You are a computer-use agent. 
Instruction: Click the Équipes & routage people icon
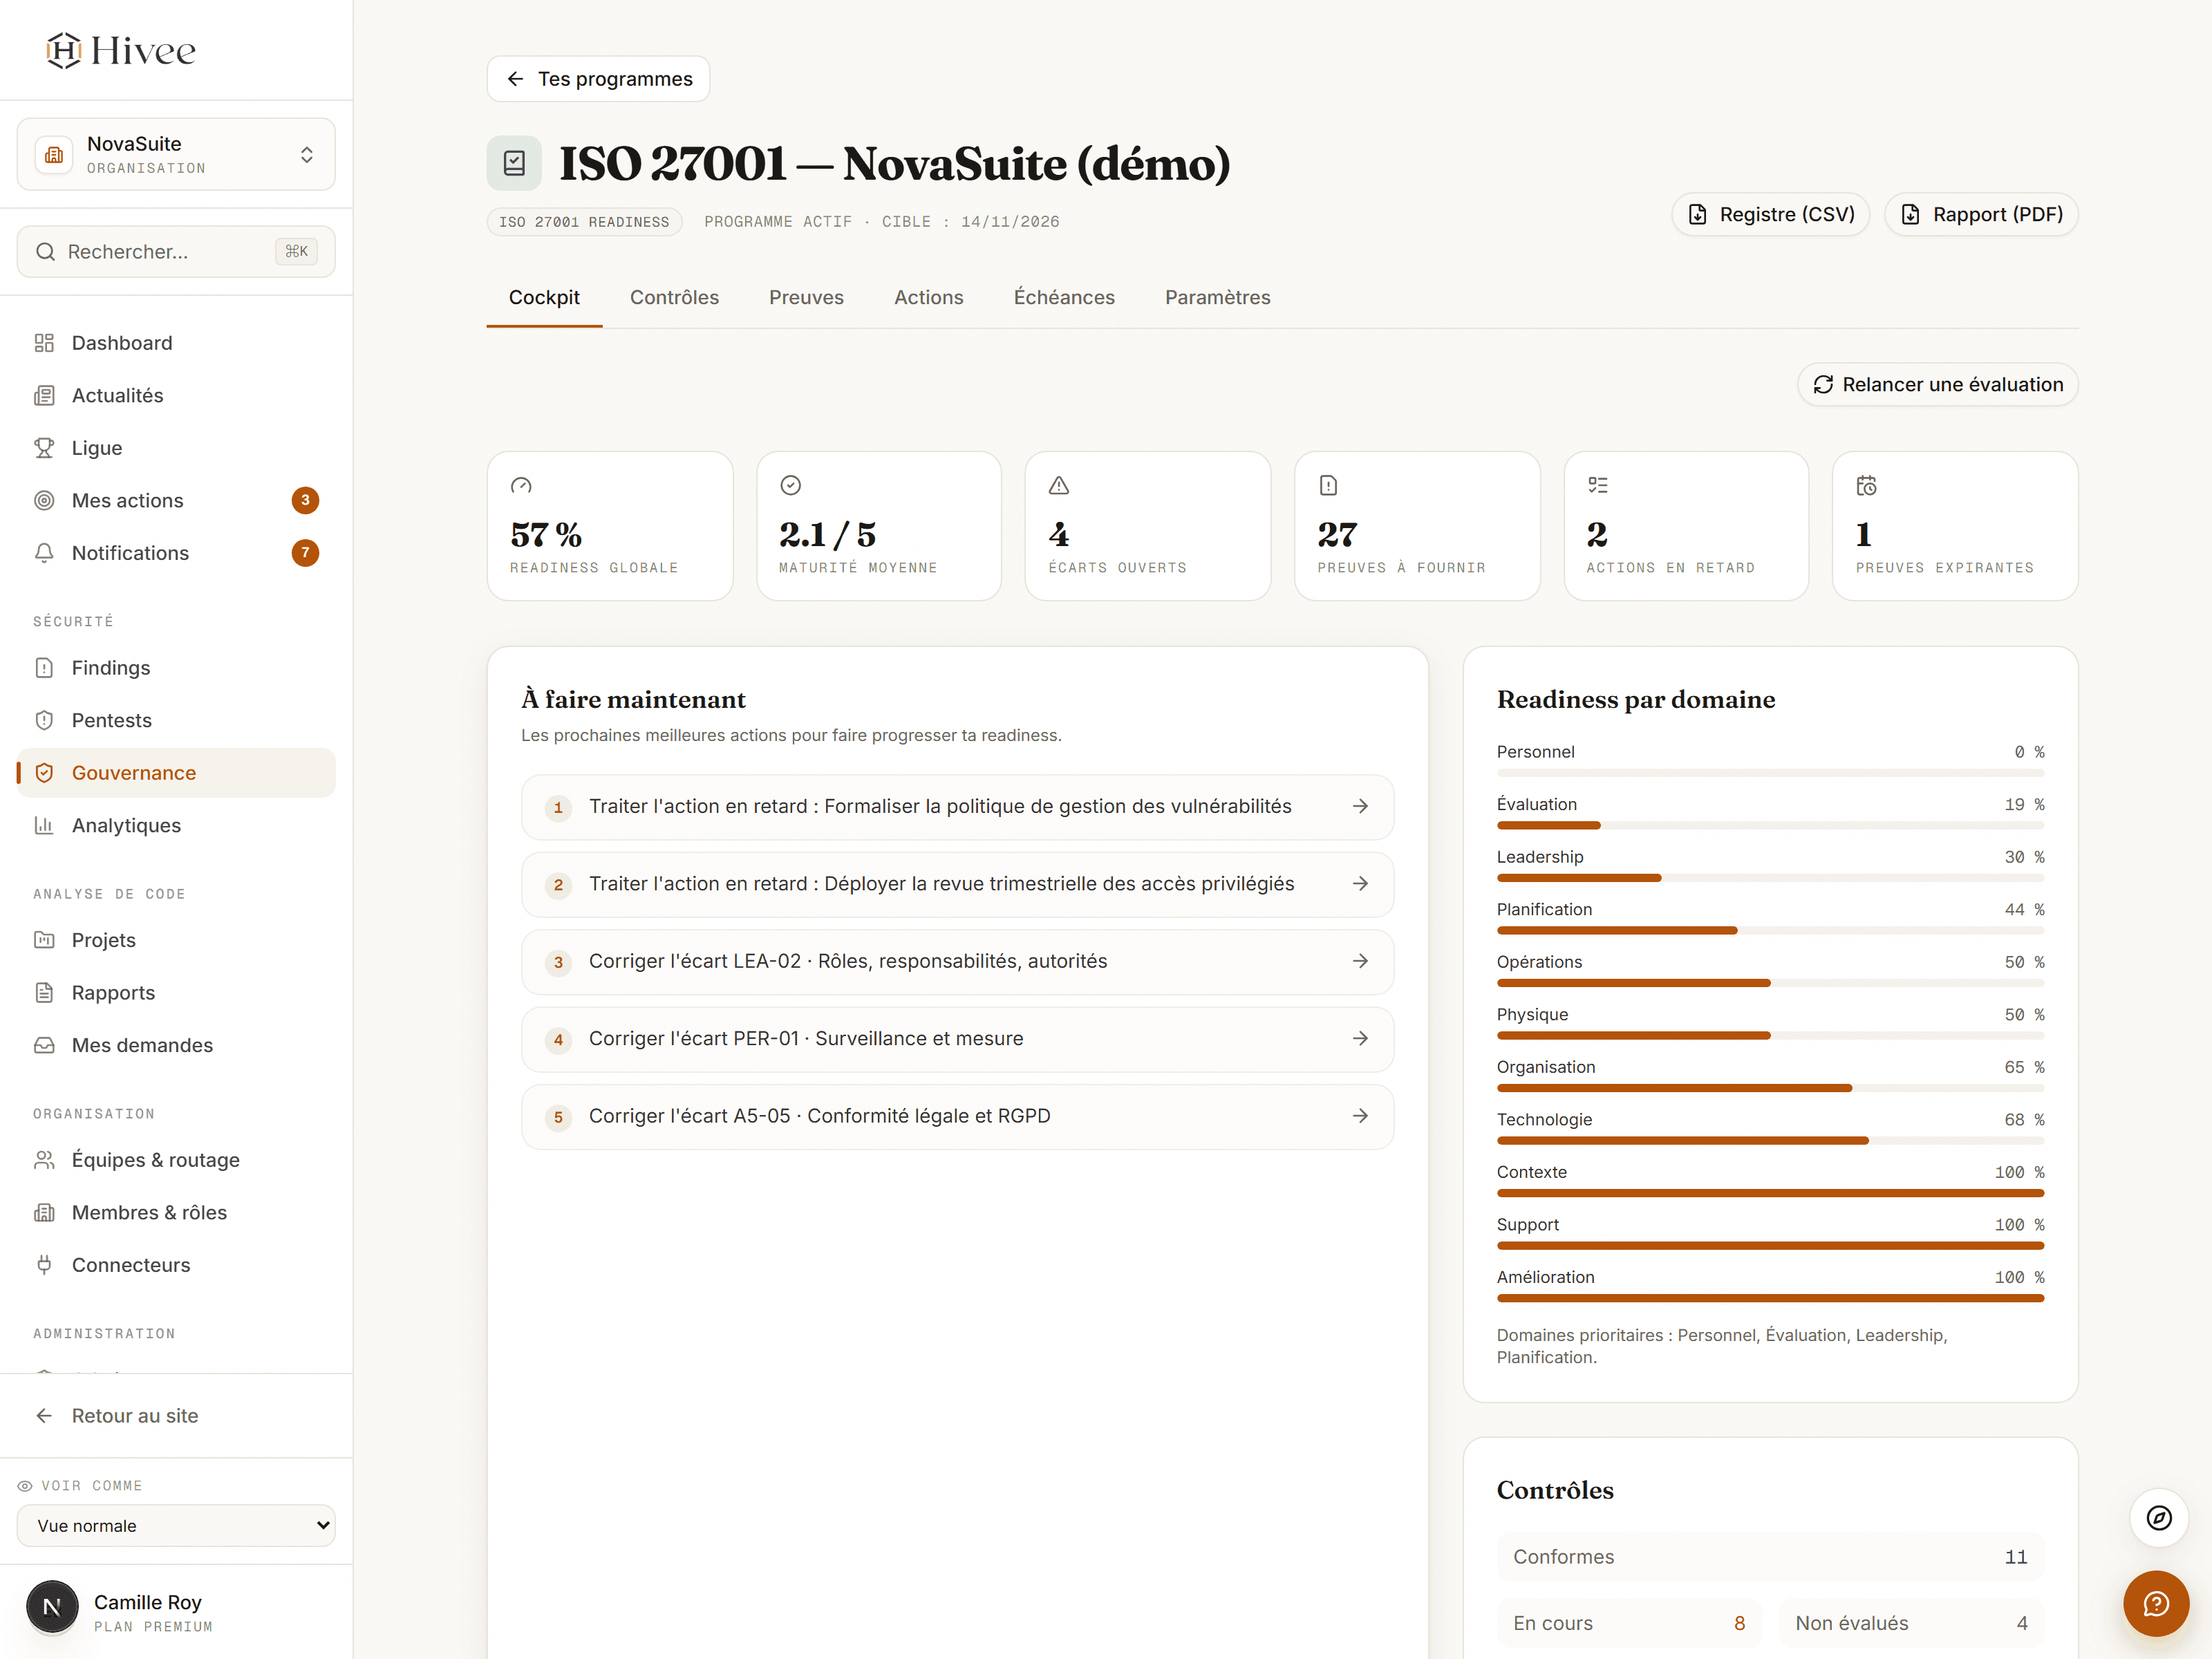44,1160
